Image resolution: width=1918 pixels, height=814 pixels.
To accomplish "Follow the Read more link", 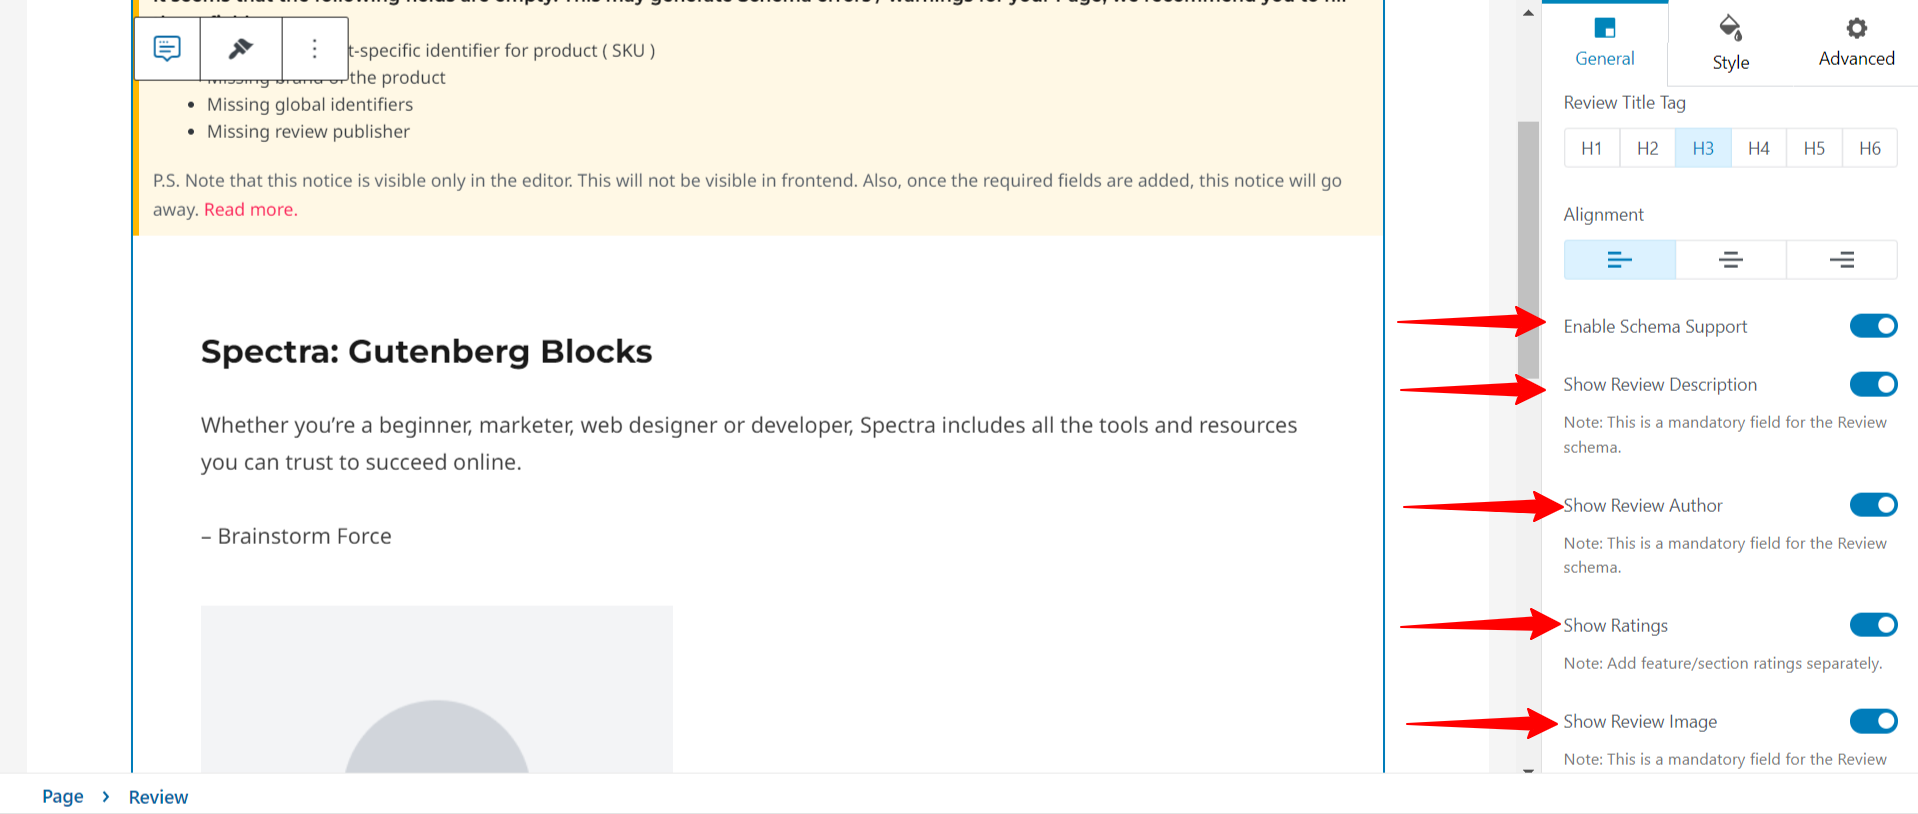I will 251,209.
